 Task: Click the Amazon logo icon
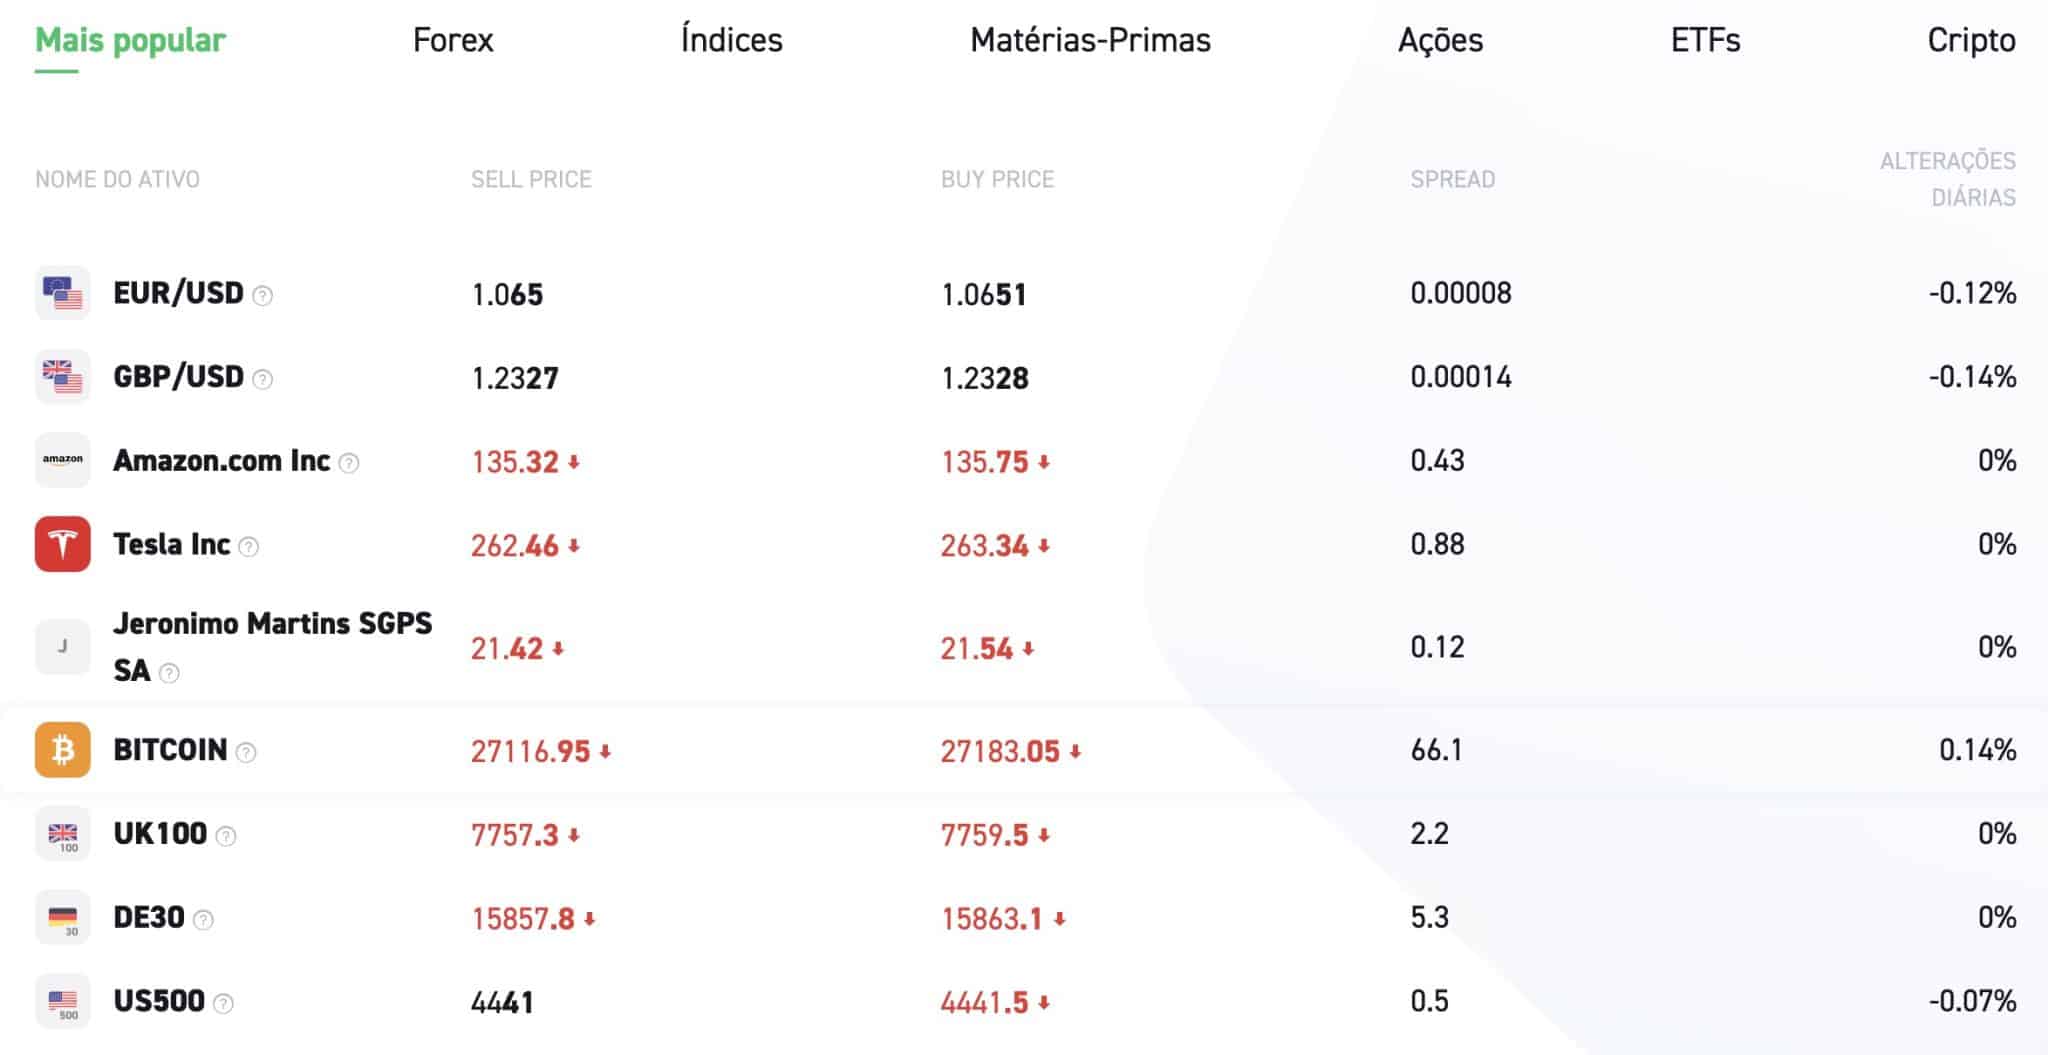pyautogui.click(x=64, y=460)
